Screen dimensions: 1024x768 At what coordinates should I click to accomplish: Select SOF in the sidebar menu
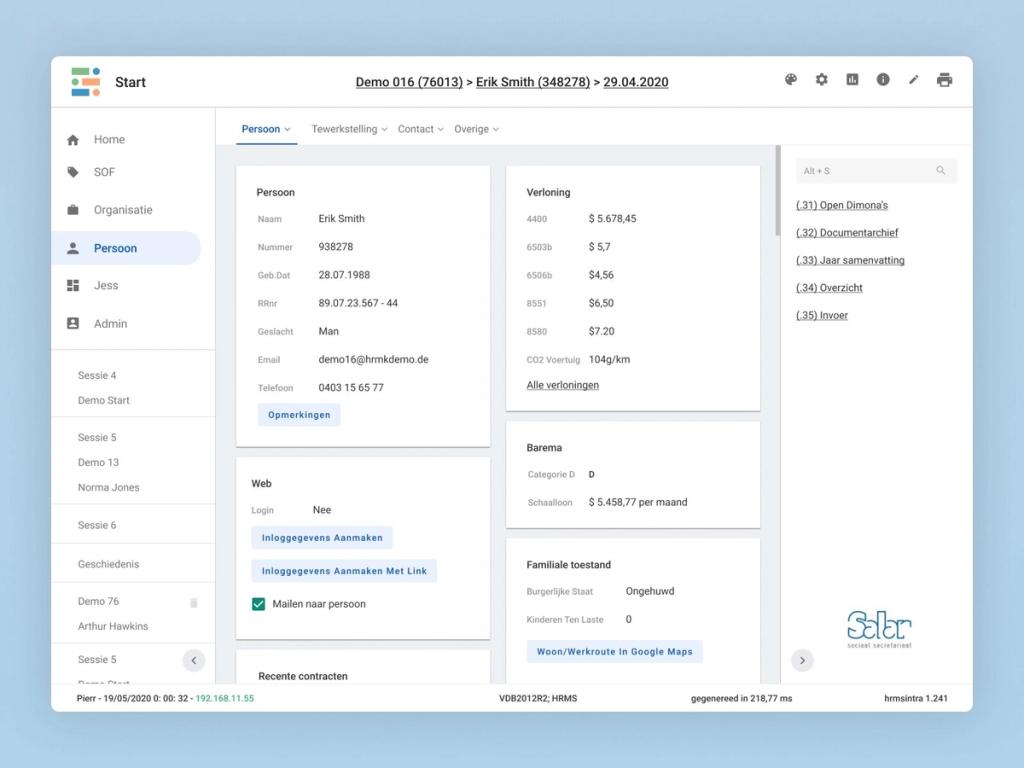point(104,172)
